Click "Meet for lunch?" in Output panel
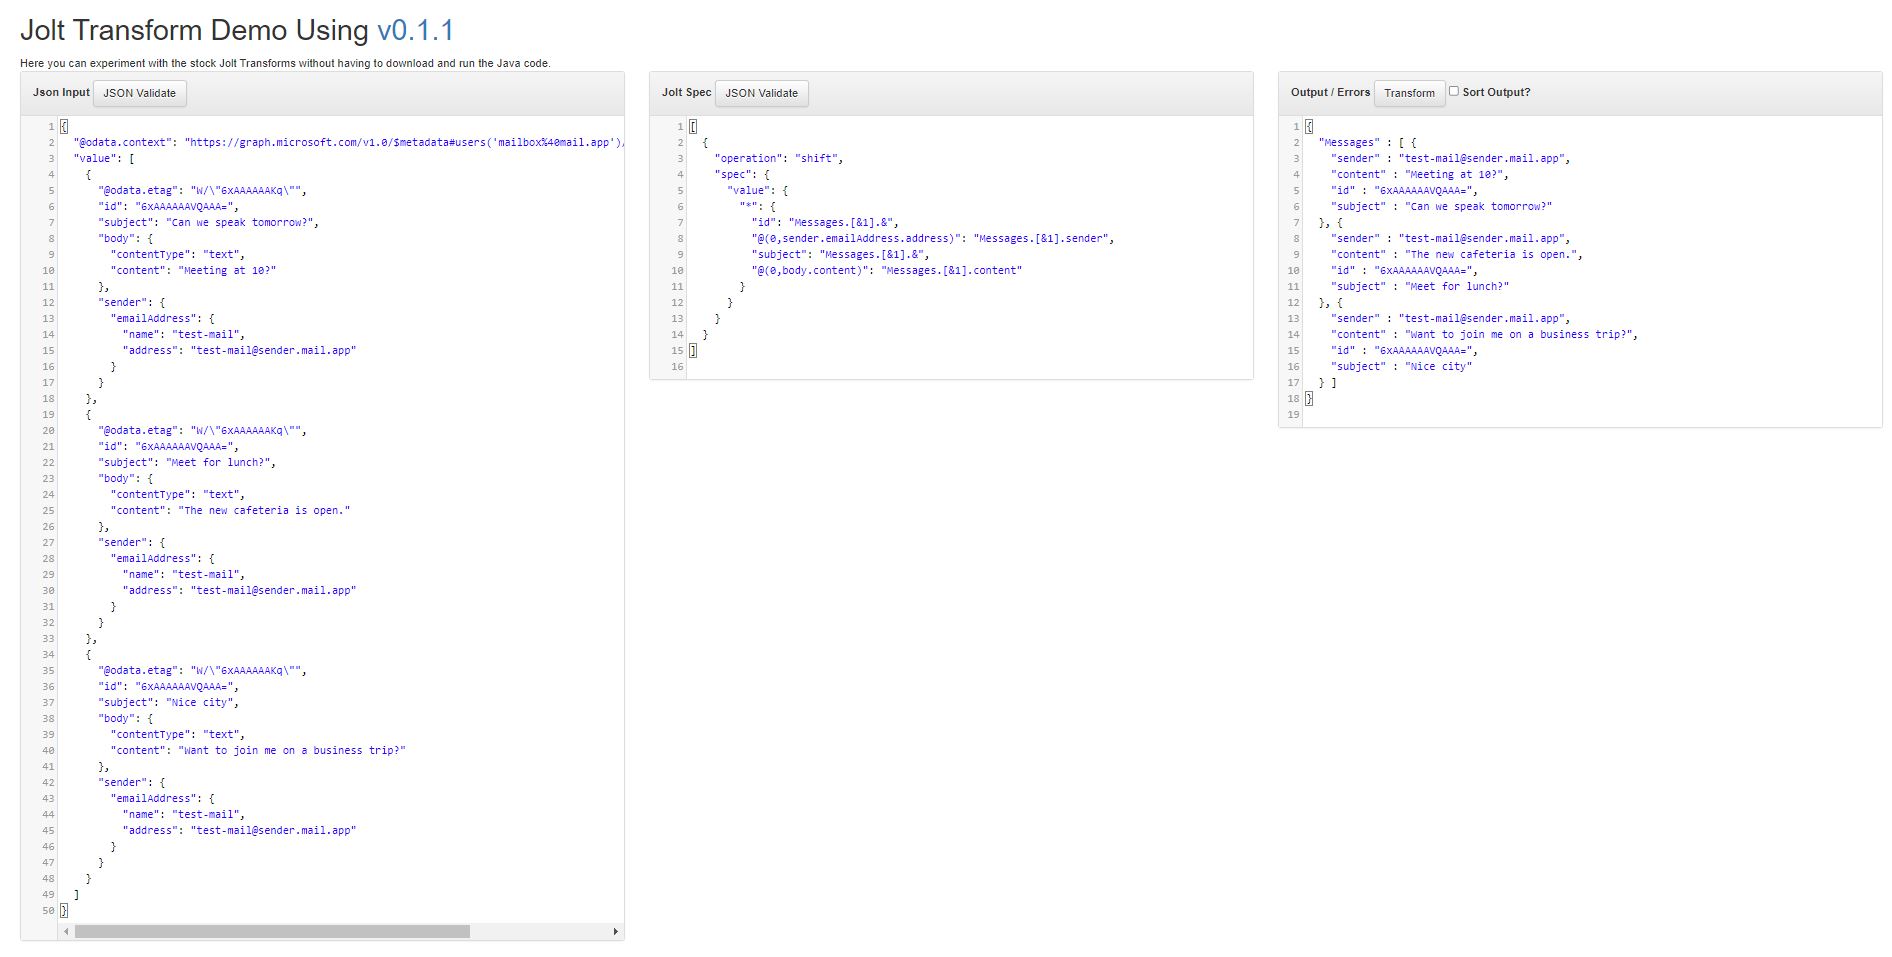This screenshot has width=1892, height=957. 1457,286
